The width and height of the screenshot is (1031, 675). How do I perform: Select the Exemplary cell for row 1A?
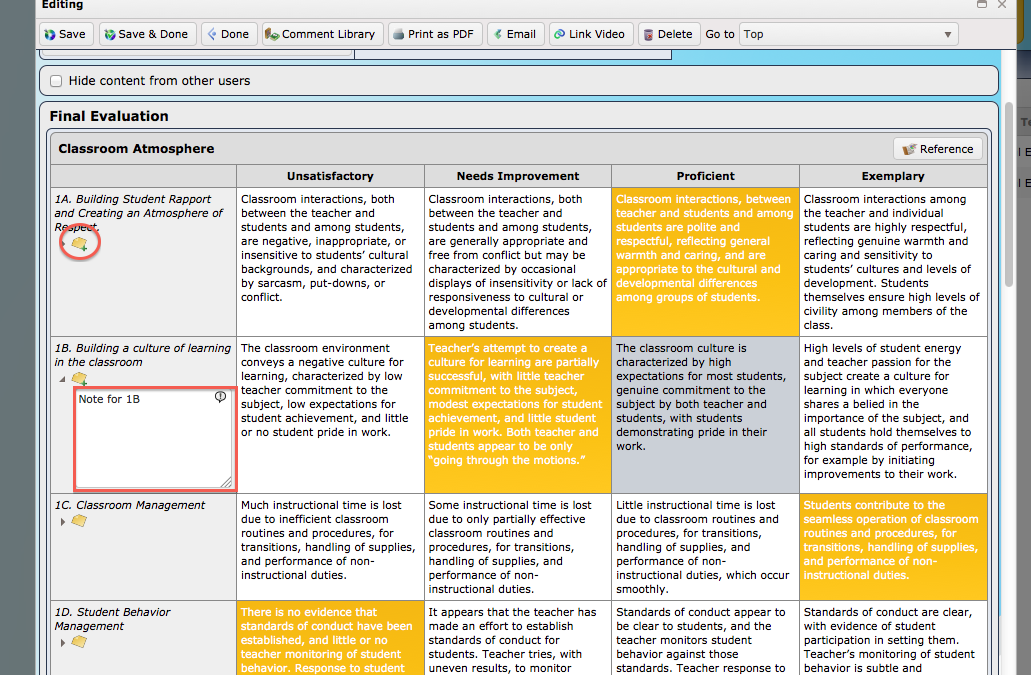894,262
